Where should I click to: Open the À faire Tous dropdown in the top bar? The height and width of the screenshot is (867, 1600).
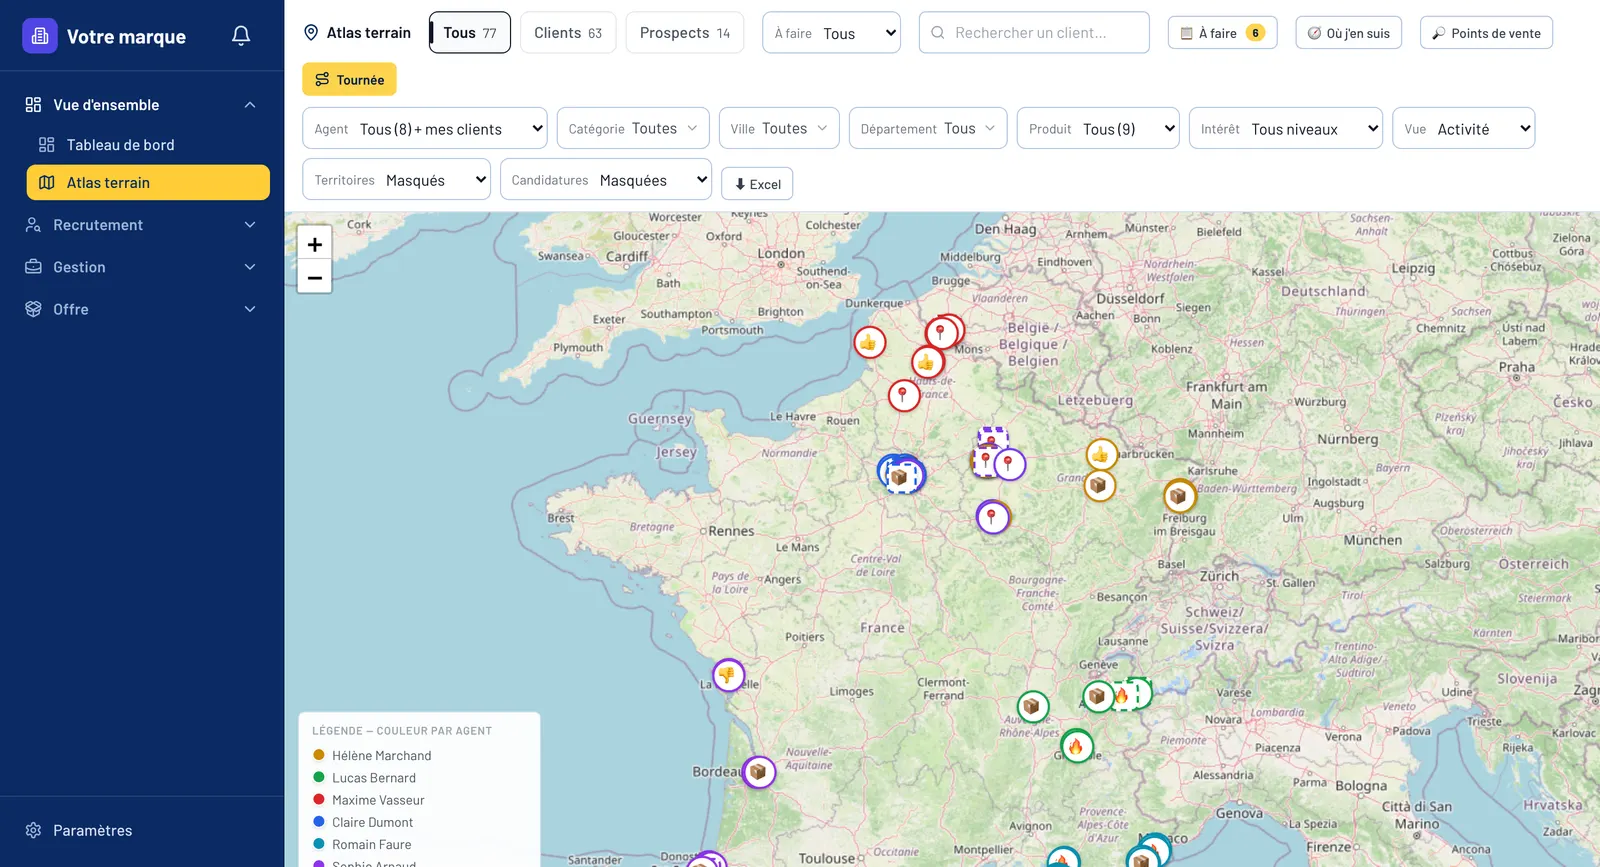(x=831, y=33)
